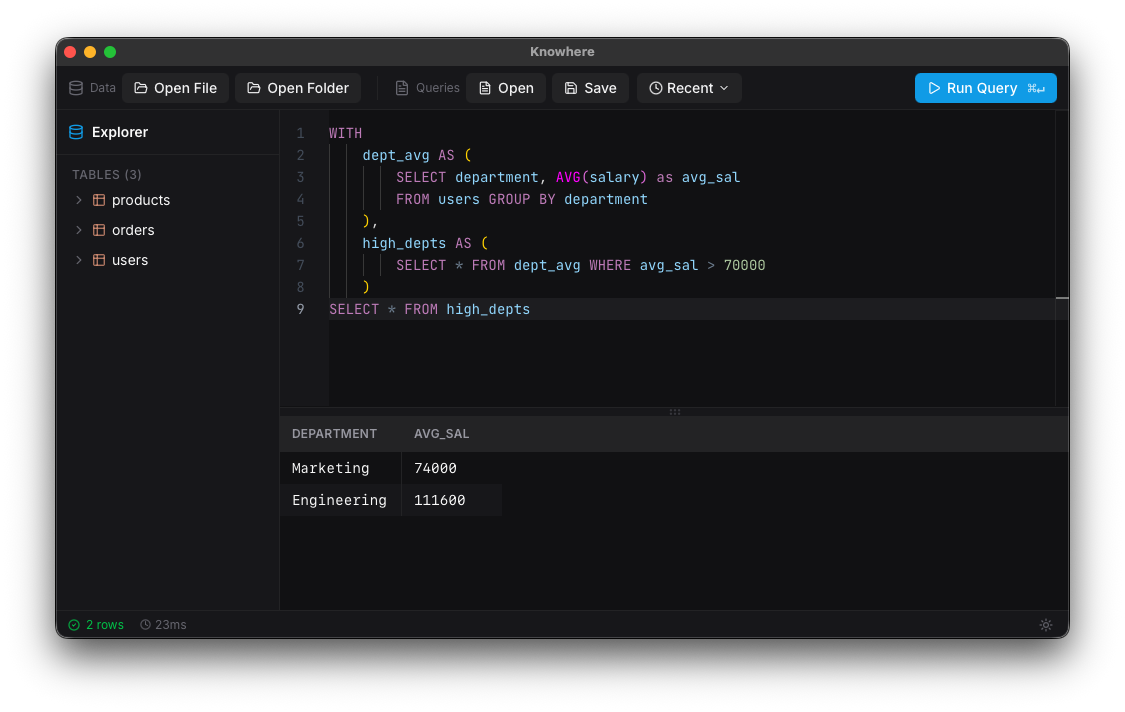Click the green checkmark beside 2 rows
1125x712 pixels.
(72, 624)
